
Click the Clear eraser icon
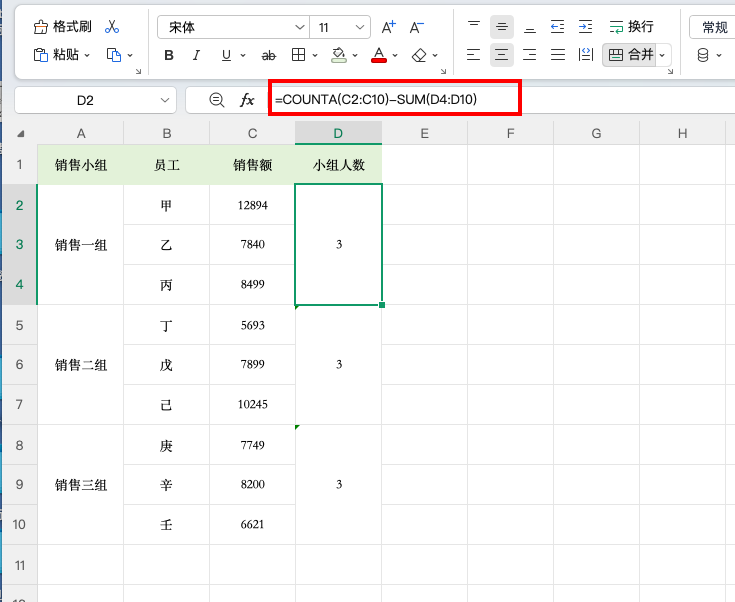419,55
